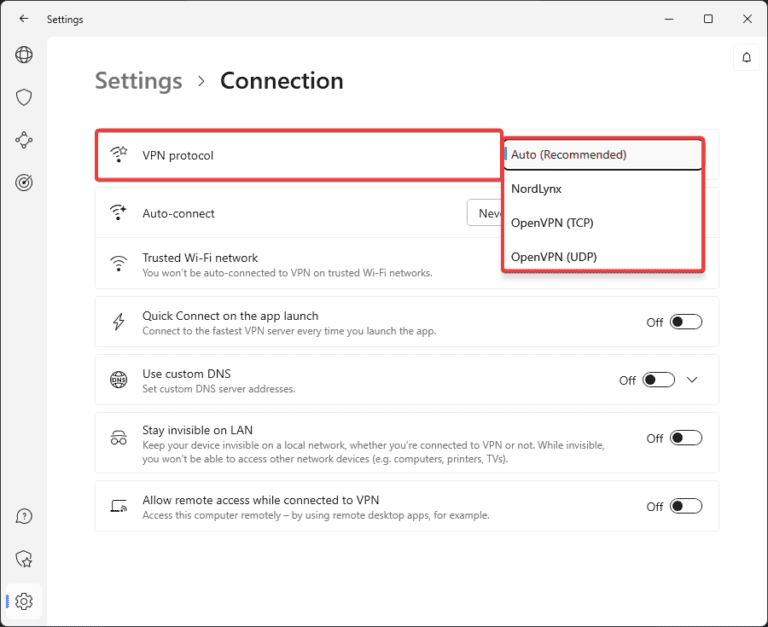Click the target Dark Web Monitor icon
Viewport: 768px width, 627px height.
pyautogui.click(x=24, y=182)
